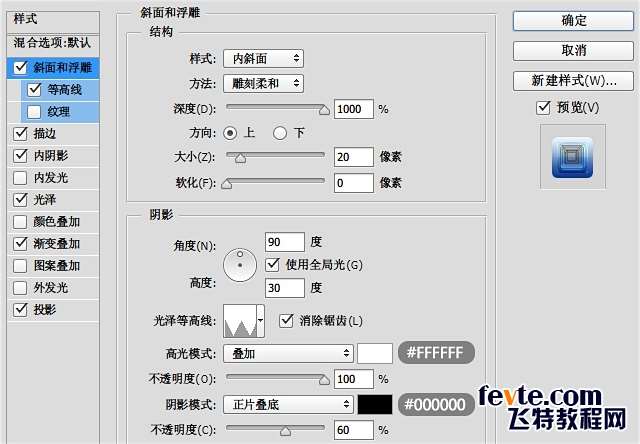
Task: Click the 软化 input field with 0
Action: 353,183
